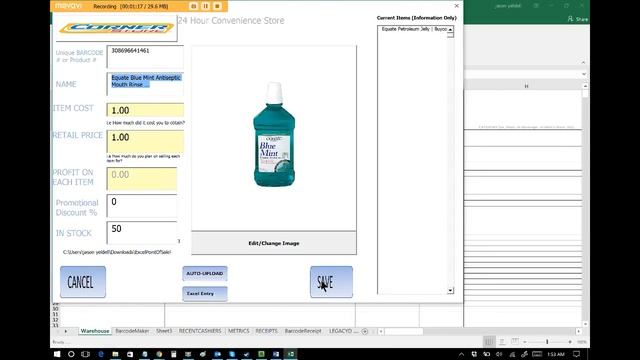Image resolution: width=640 pixels, height=360 pixels.
Task: Click Excel vertical scrollbar down arrow
Action: (585, 324)
